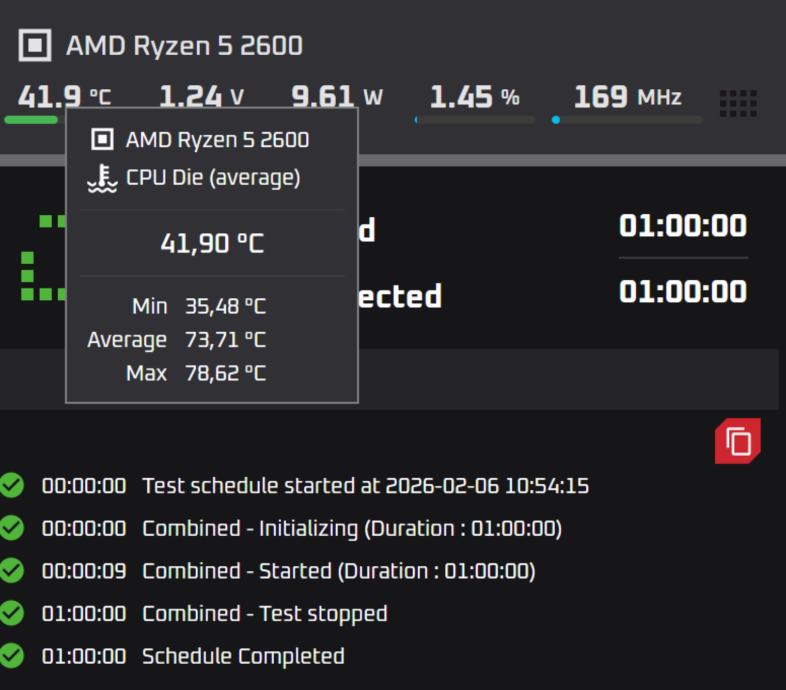The height and width of the screenshot is (690, 786).
Task: Click the Average value 73,71 °C
Action: click(226, 339)
